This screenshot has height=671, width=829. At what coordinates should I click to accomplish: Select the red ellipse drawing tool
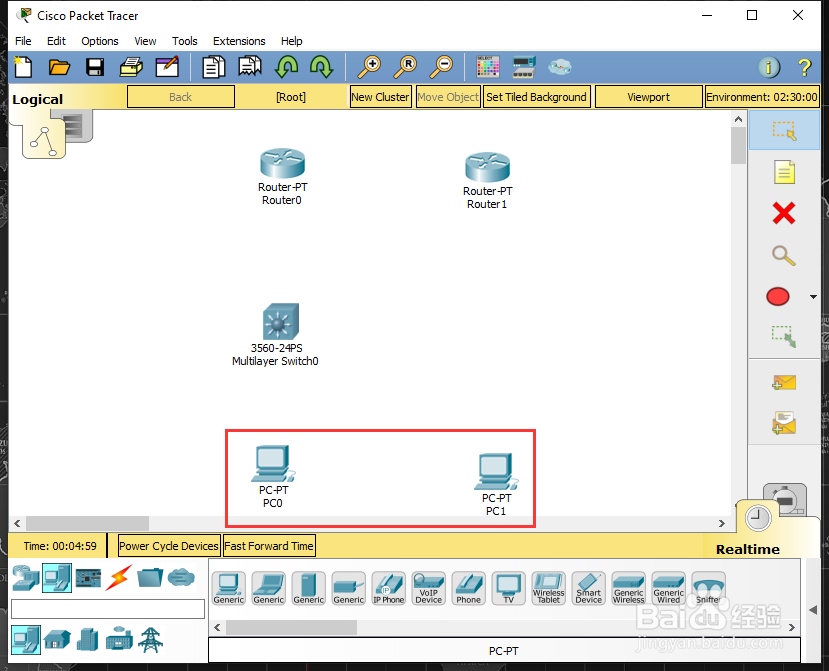778,297
